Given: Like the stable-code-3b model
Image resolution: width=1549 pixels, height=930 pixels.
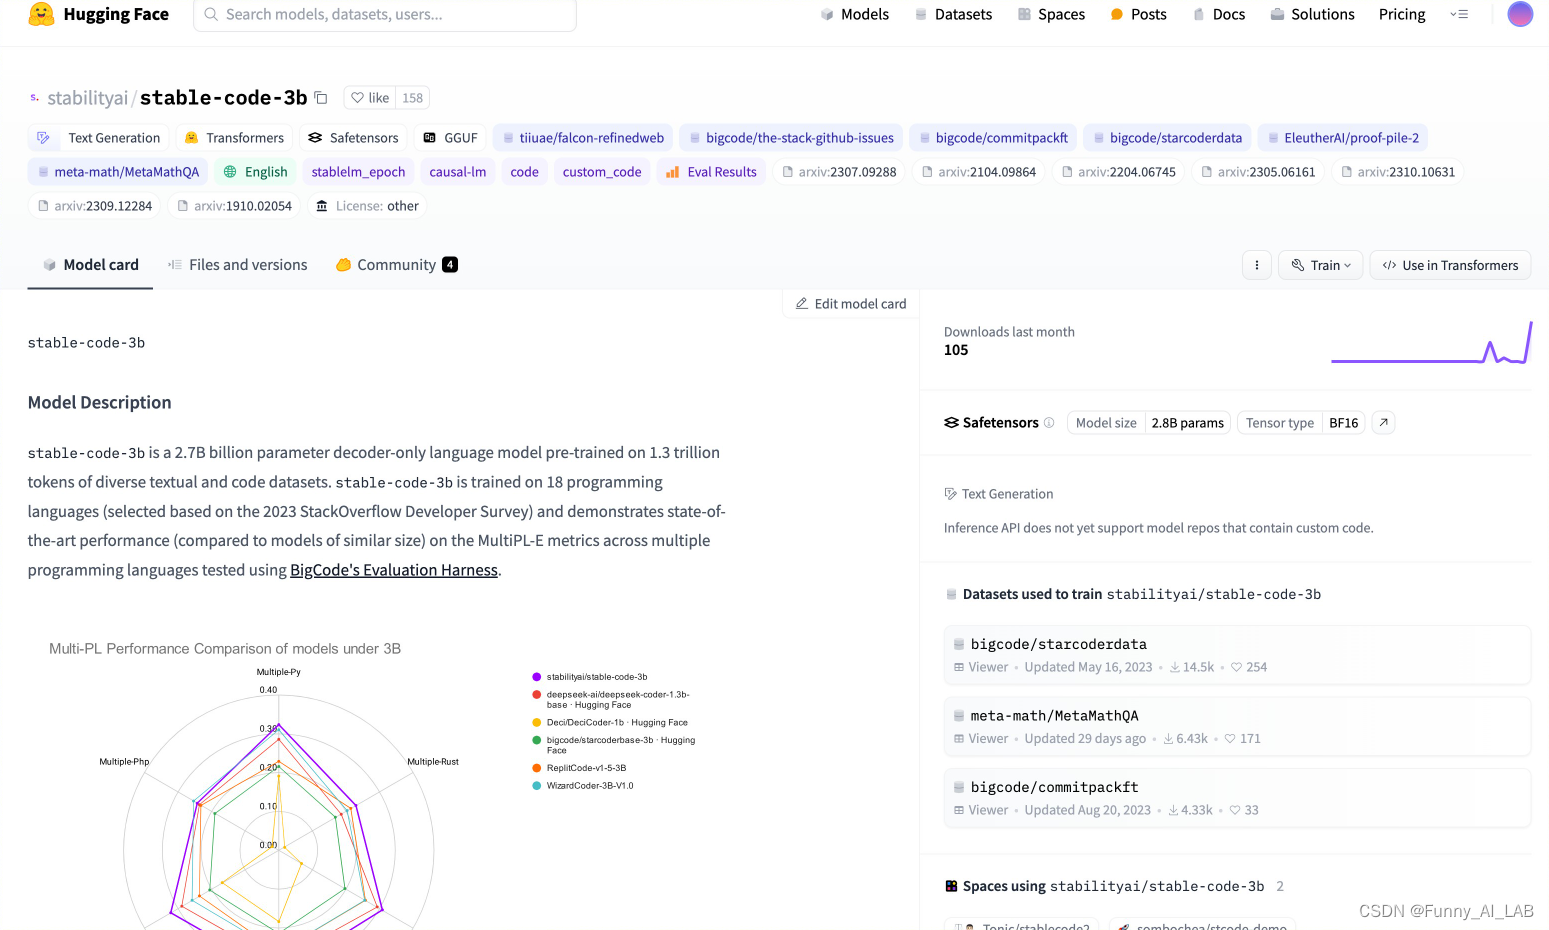Looking at the screenshot, I should 370,98.
